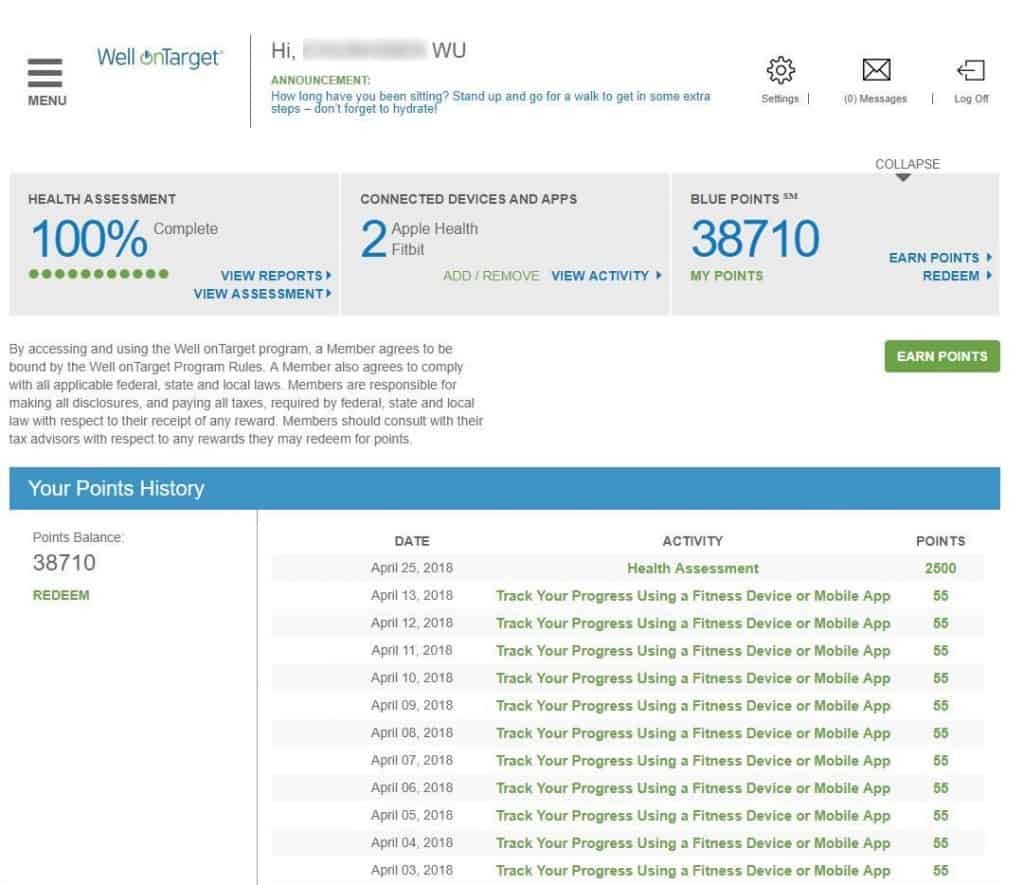Select the April 03, 2018 tracking activity

click(x=692, y=871)
